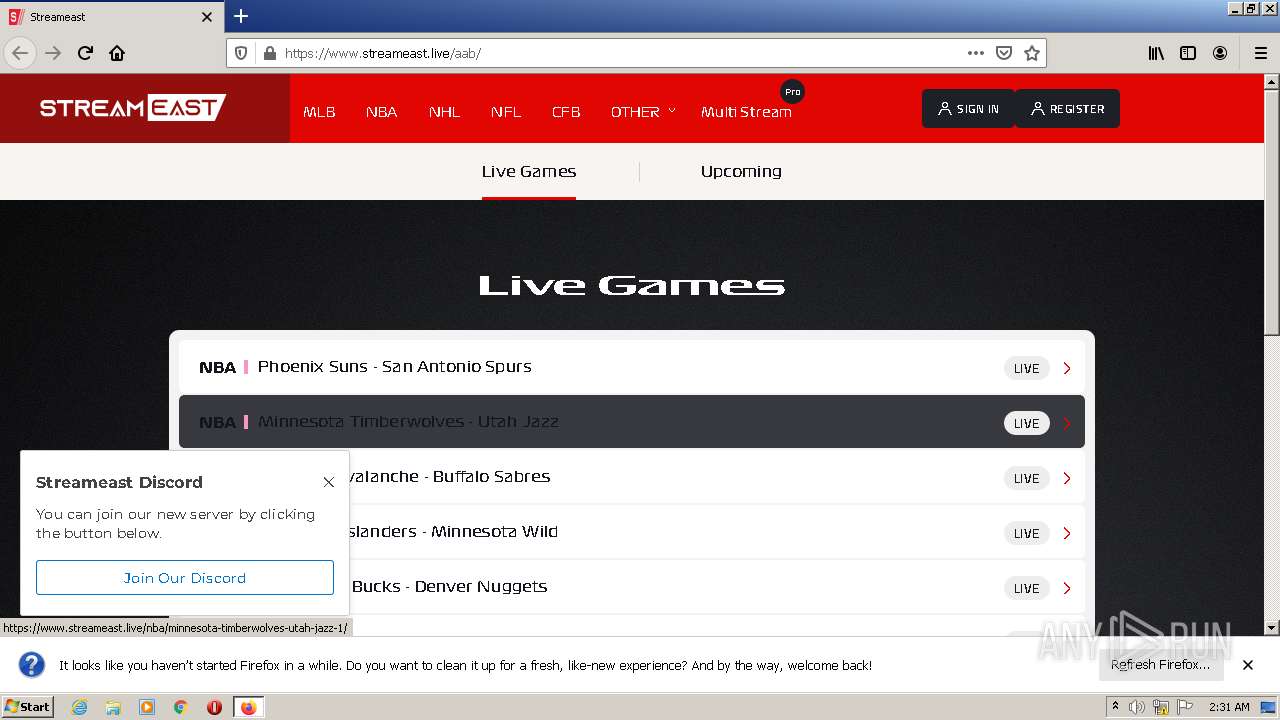Expand the OTHER sports dropdown
The width and height of the screenshot is (1280, 720).
(643, 111)
